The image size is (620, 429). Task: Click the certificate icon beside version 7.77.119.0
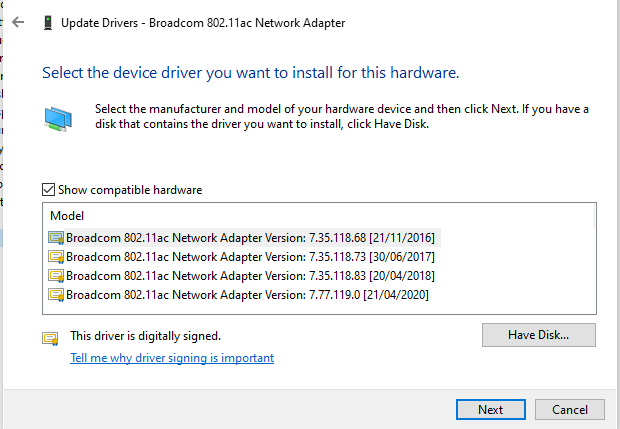click(56, 295)
